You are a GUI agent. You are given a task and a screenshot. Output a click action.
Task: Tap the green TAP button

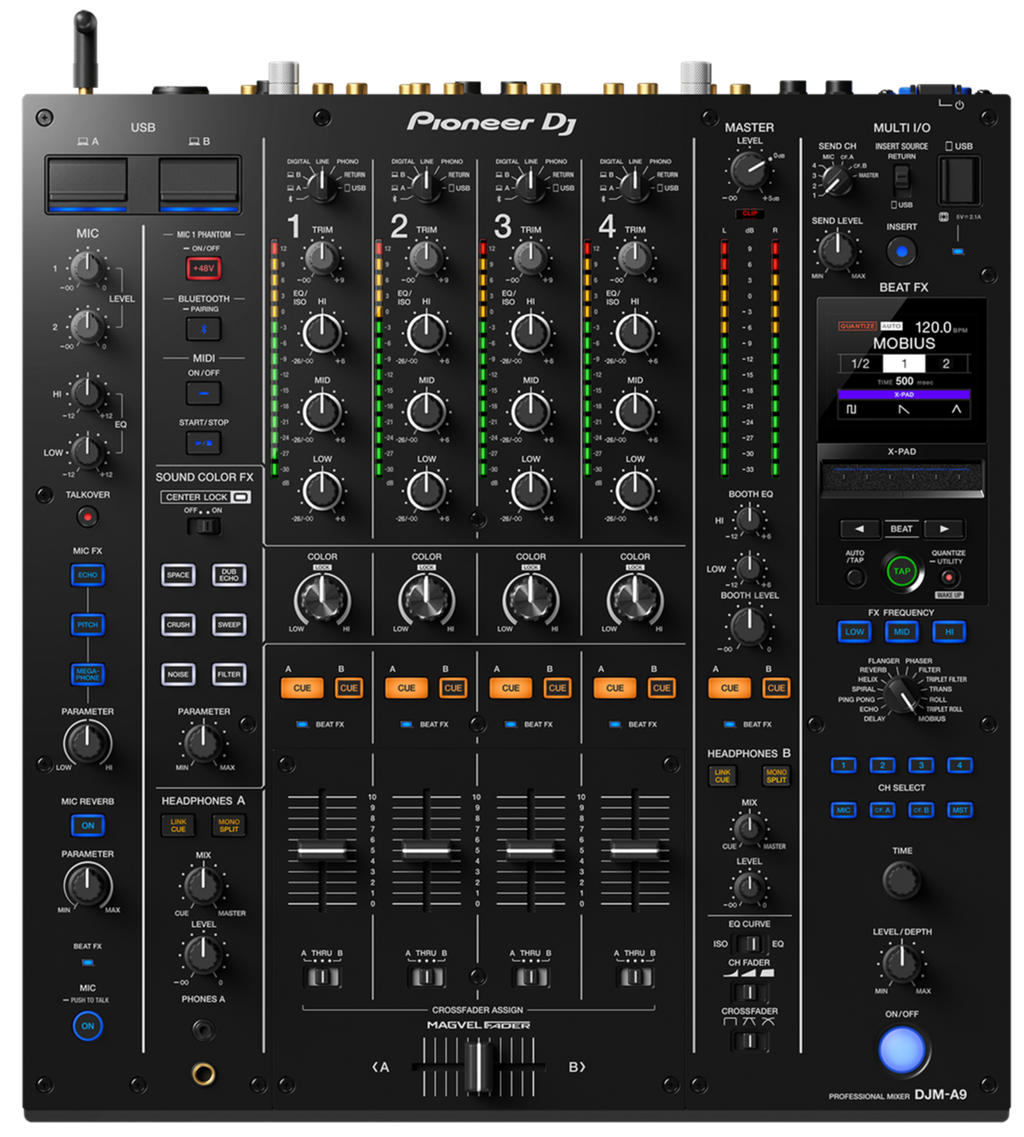[901, 571]
